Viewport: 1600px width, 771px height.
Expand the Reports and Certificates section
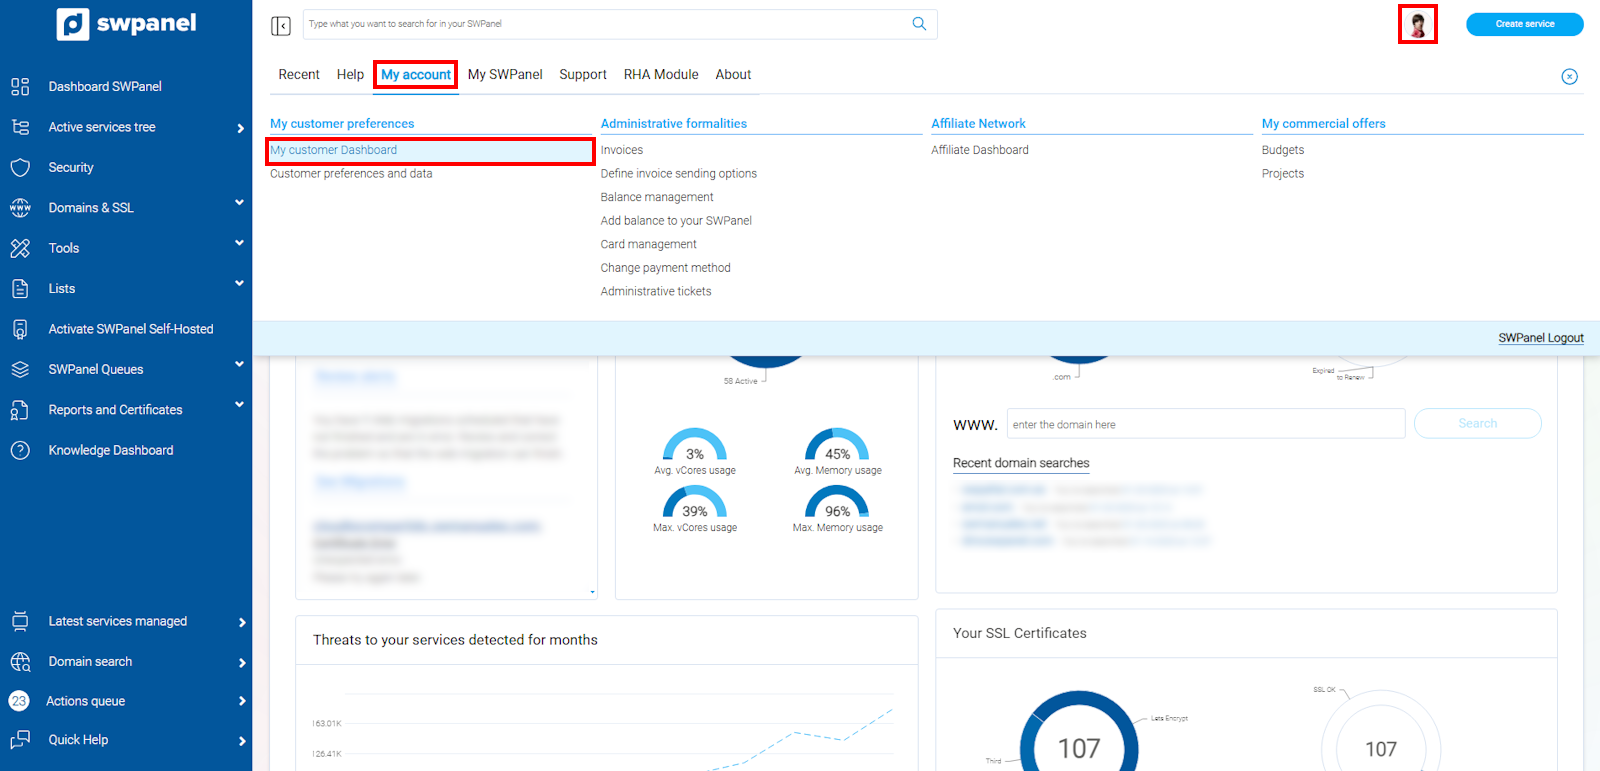(239, 405)
